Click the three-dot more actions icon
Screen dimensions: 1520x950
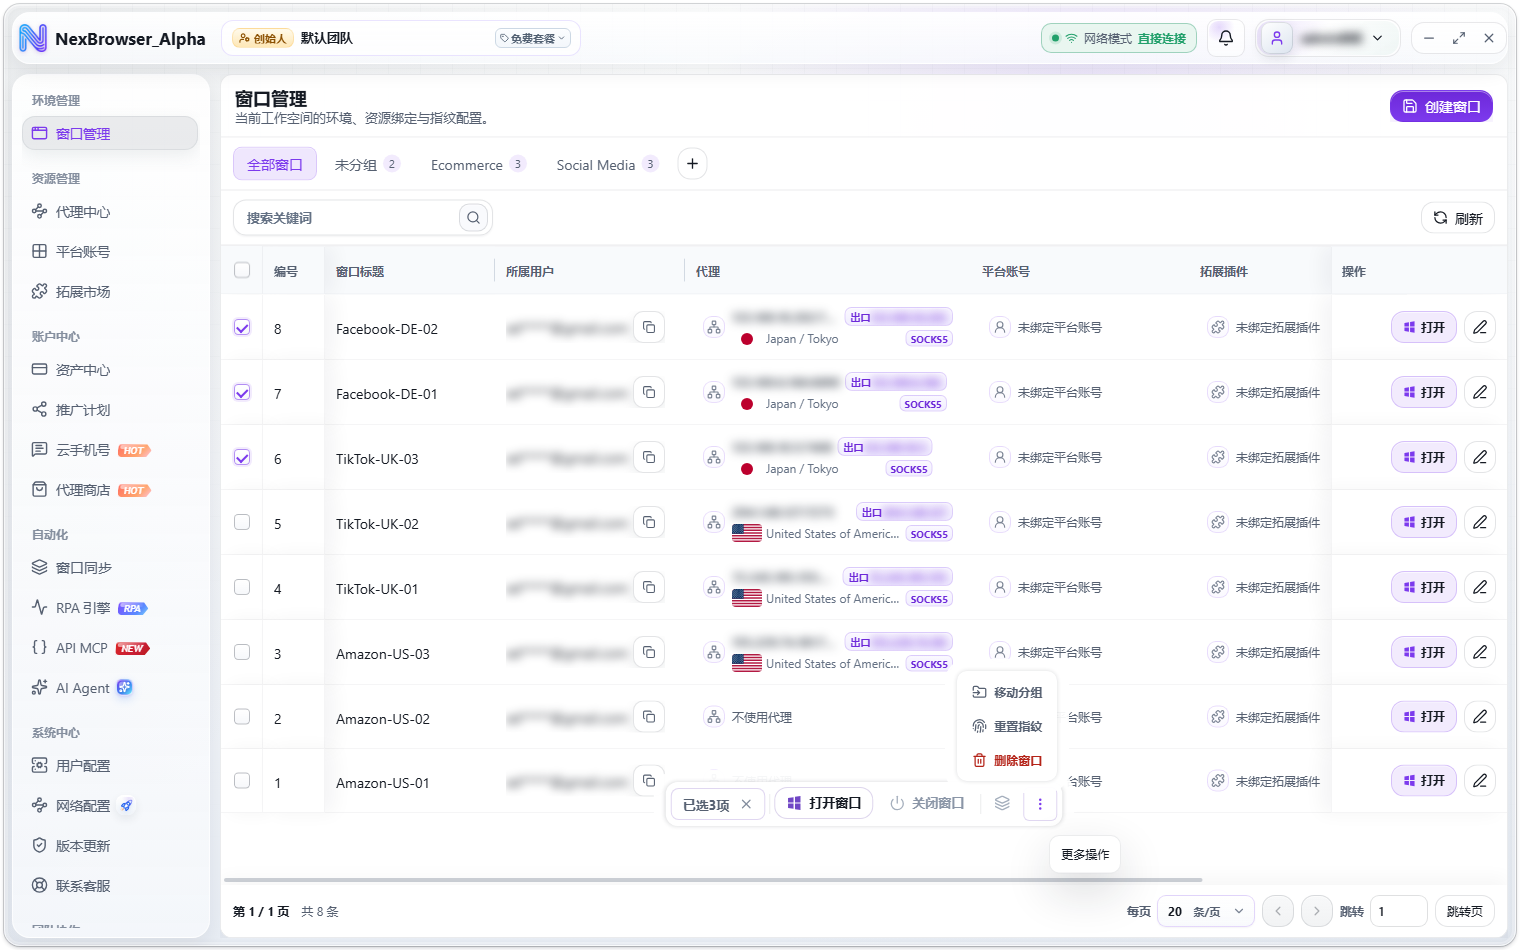point(1040,804)
